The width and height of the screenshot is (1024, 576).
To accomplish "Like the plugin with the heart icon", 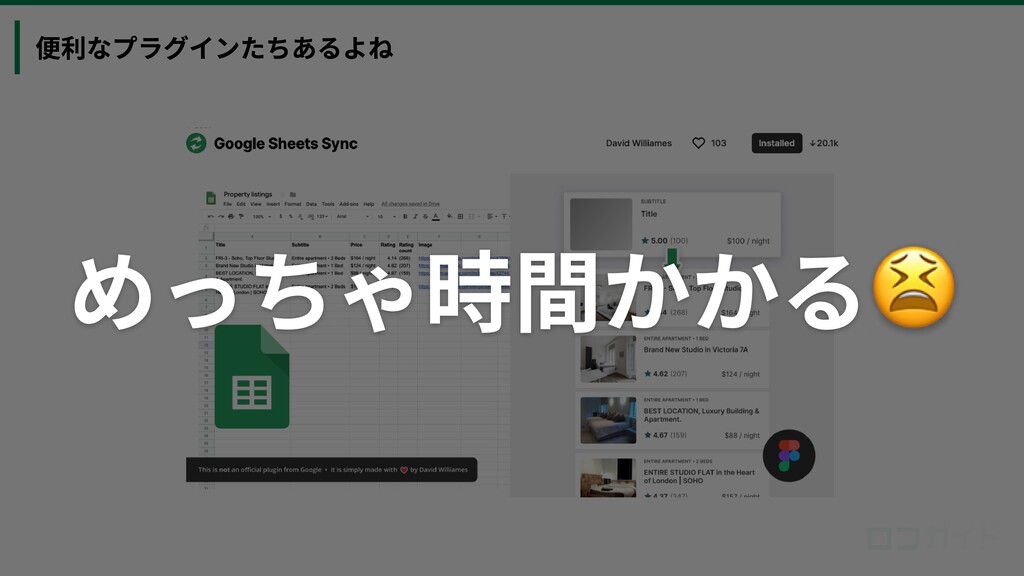I will (698, 143).
